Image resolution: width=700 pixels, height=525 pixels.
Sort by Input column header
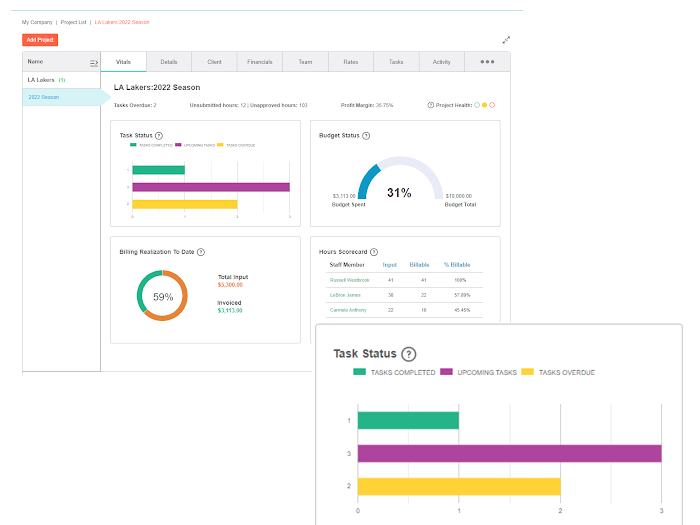coord(390,265)
